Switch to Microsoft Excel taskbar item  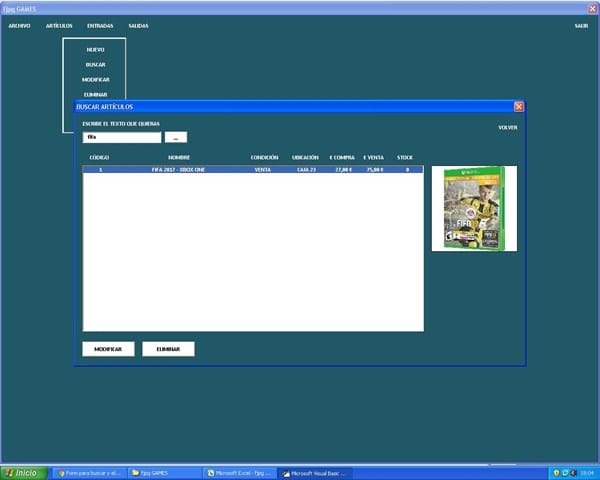(x=238, y=472)
